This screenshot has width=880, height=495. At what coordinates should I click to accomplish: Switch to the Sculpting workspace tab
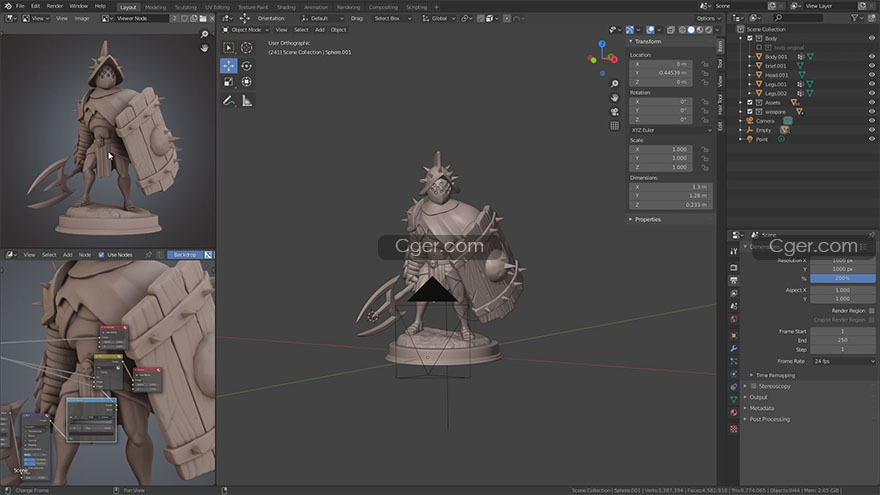185,7
